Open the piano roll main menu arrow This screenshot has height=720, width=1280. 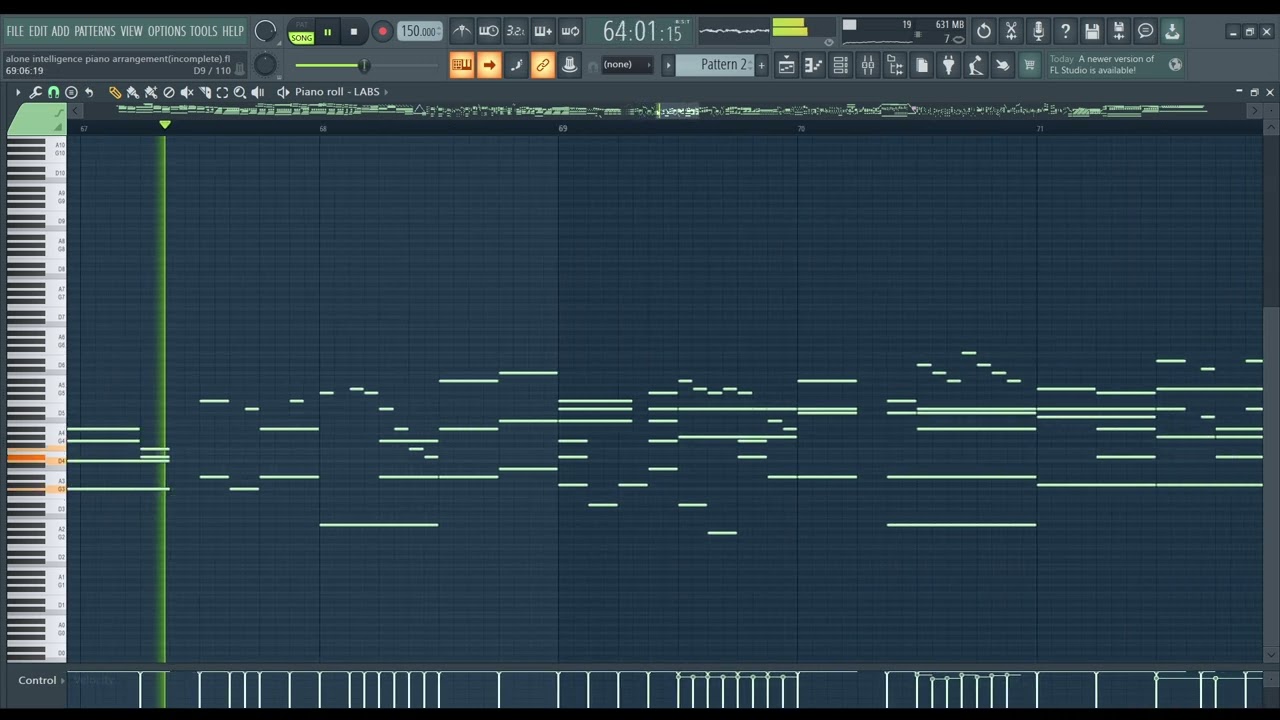pos(18,92)
